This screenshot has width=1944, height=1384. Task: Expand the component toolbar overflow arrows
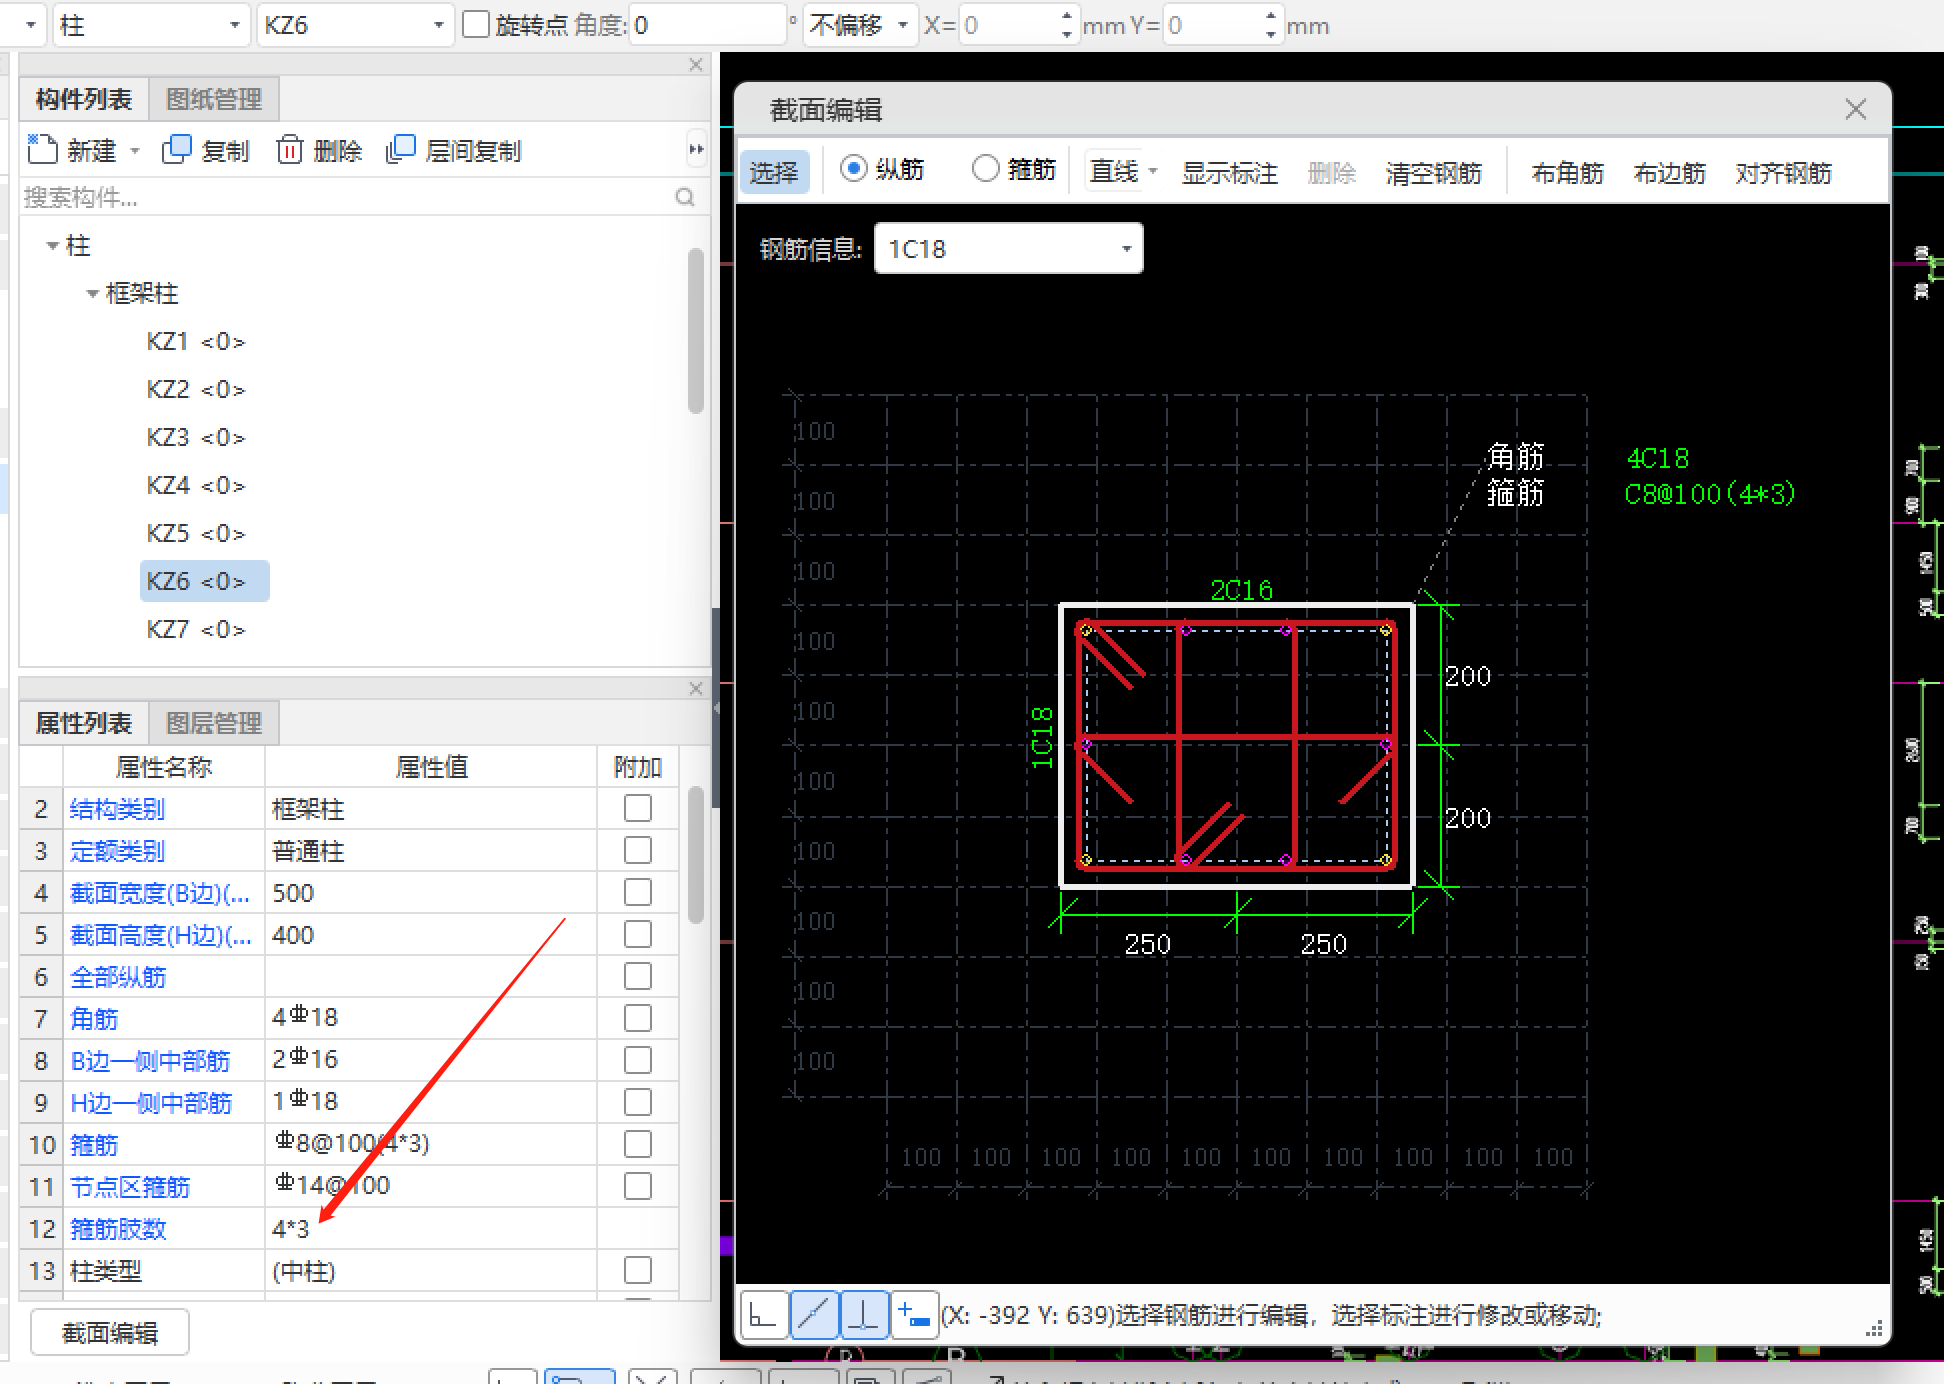pyautogui.click(x=696, y=150)
